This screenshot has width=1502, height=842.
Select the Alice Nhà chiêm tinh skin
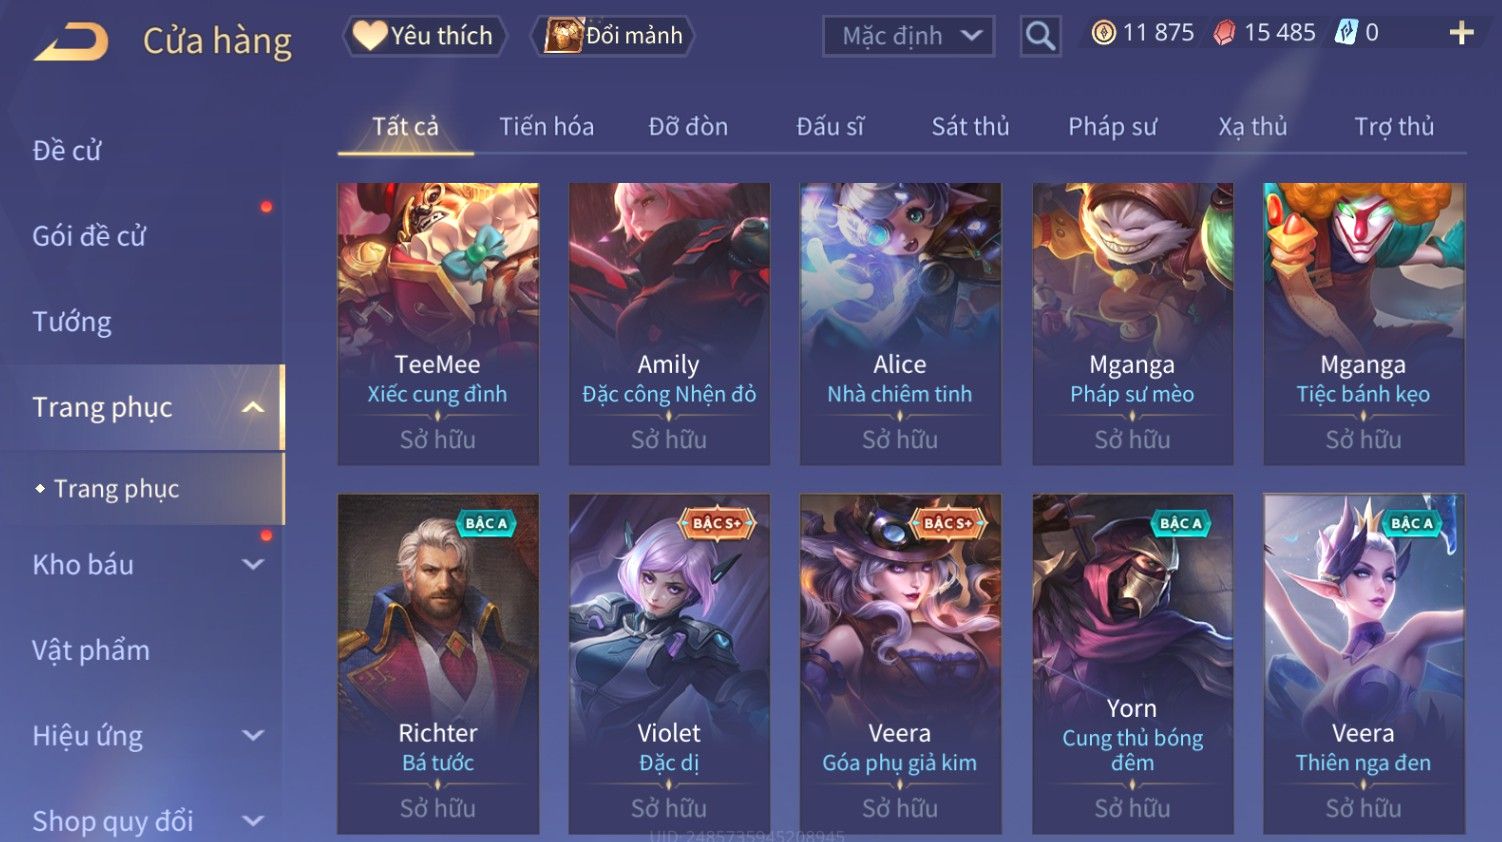pyautogui.click(x=900, y=323)
